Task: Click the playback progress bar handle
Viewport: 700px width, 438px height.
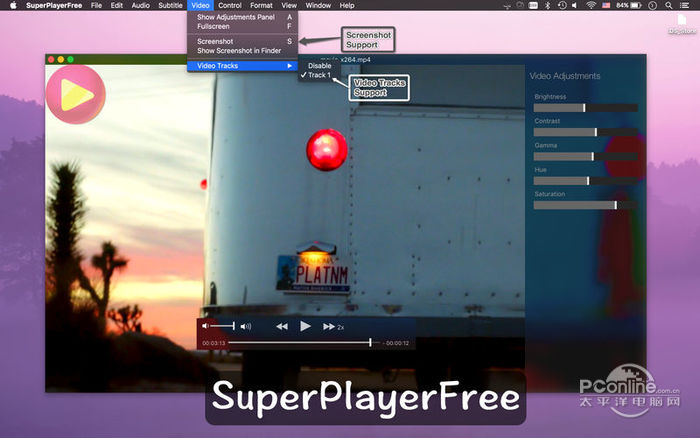Action: (x=370, y=343)
